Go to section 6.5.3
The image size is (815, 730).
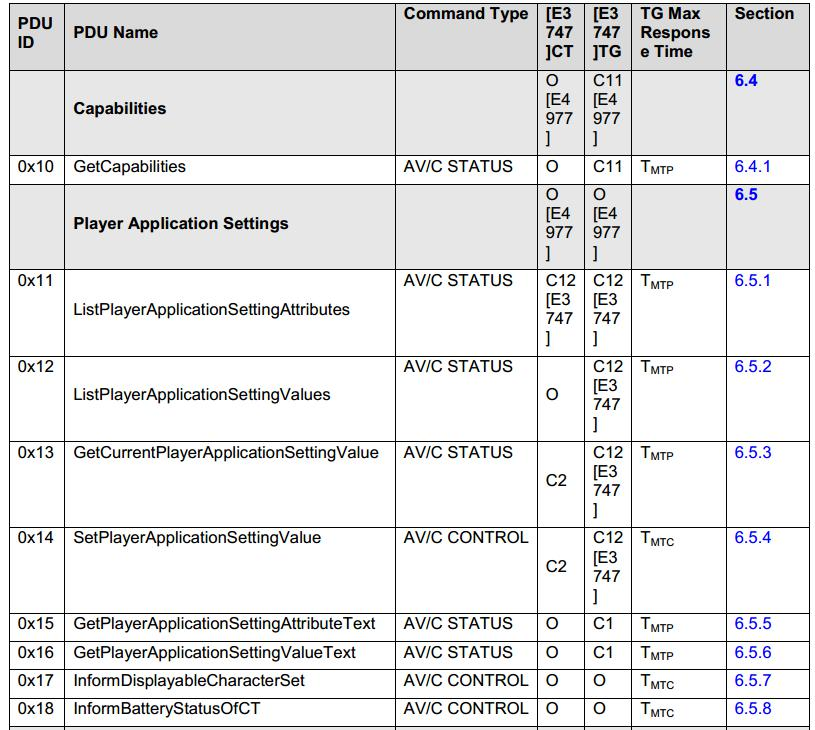(x=753, y=452)
